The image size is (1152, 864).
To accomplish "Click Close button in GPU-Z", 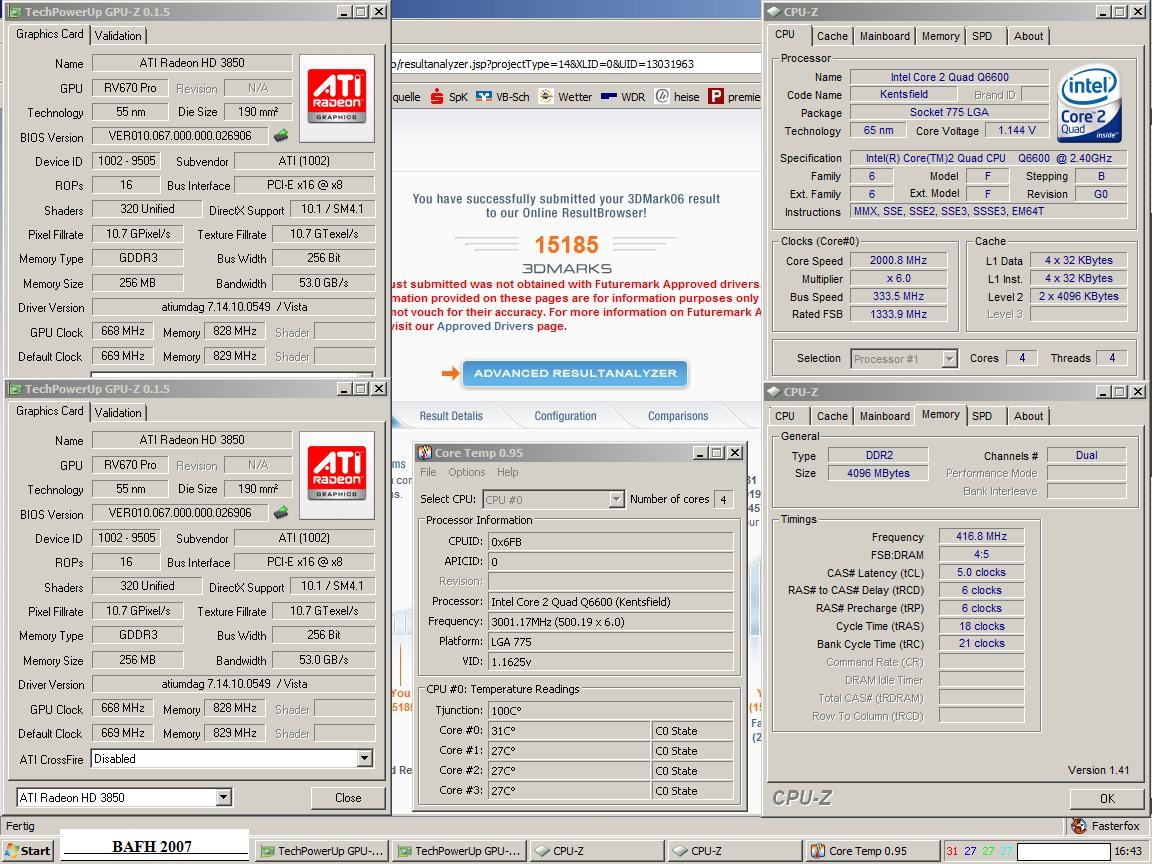I will point(348,797).
